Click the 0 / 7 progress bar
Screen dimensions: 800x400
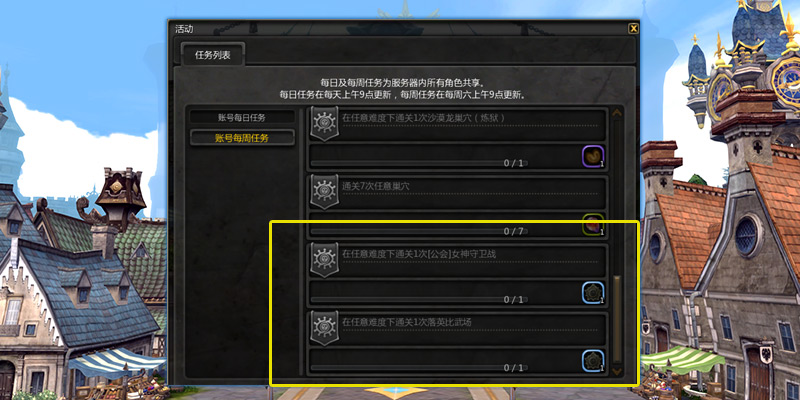click(419, 232)
